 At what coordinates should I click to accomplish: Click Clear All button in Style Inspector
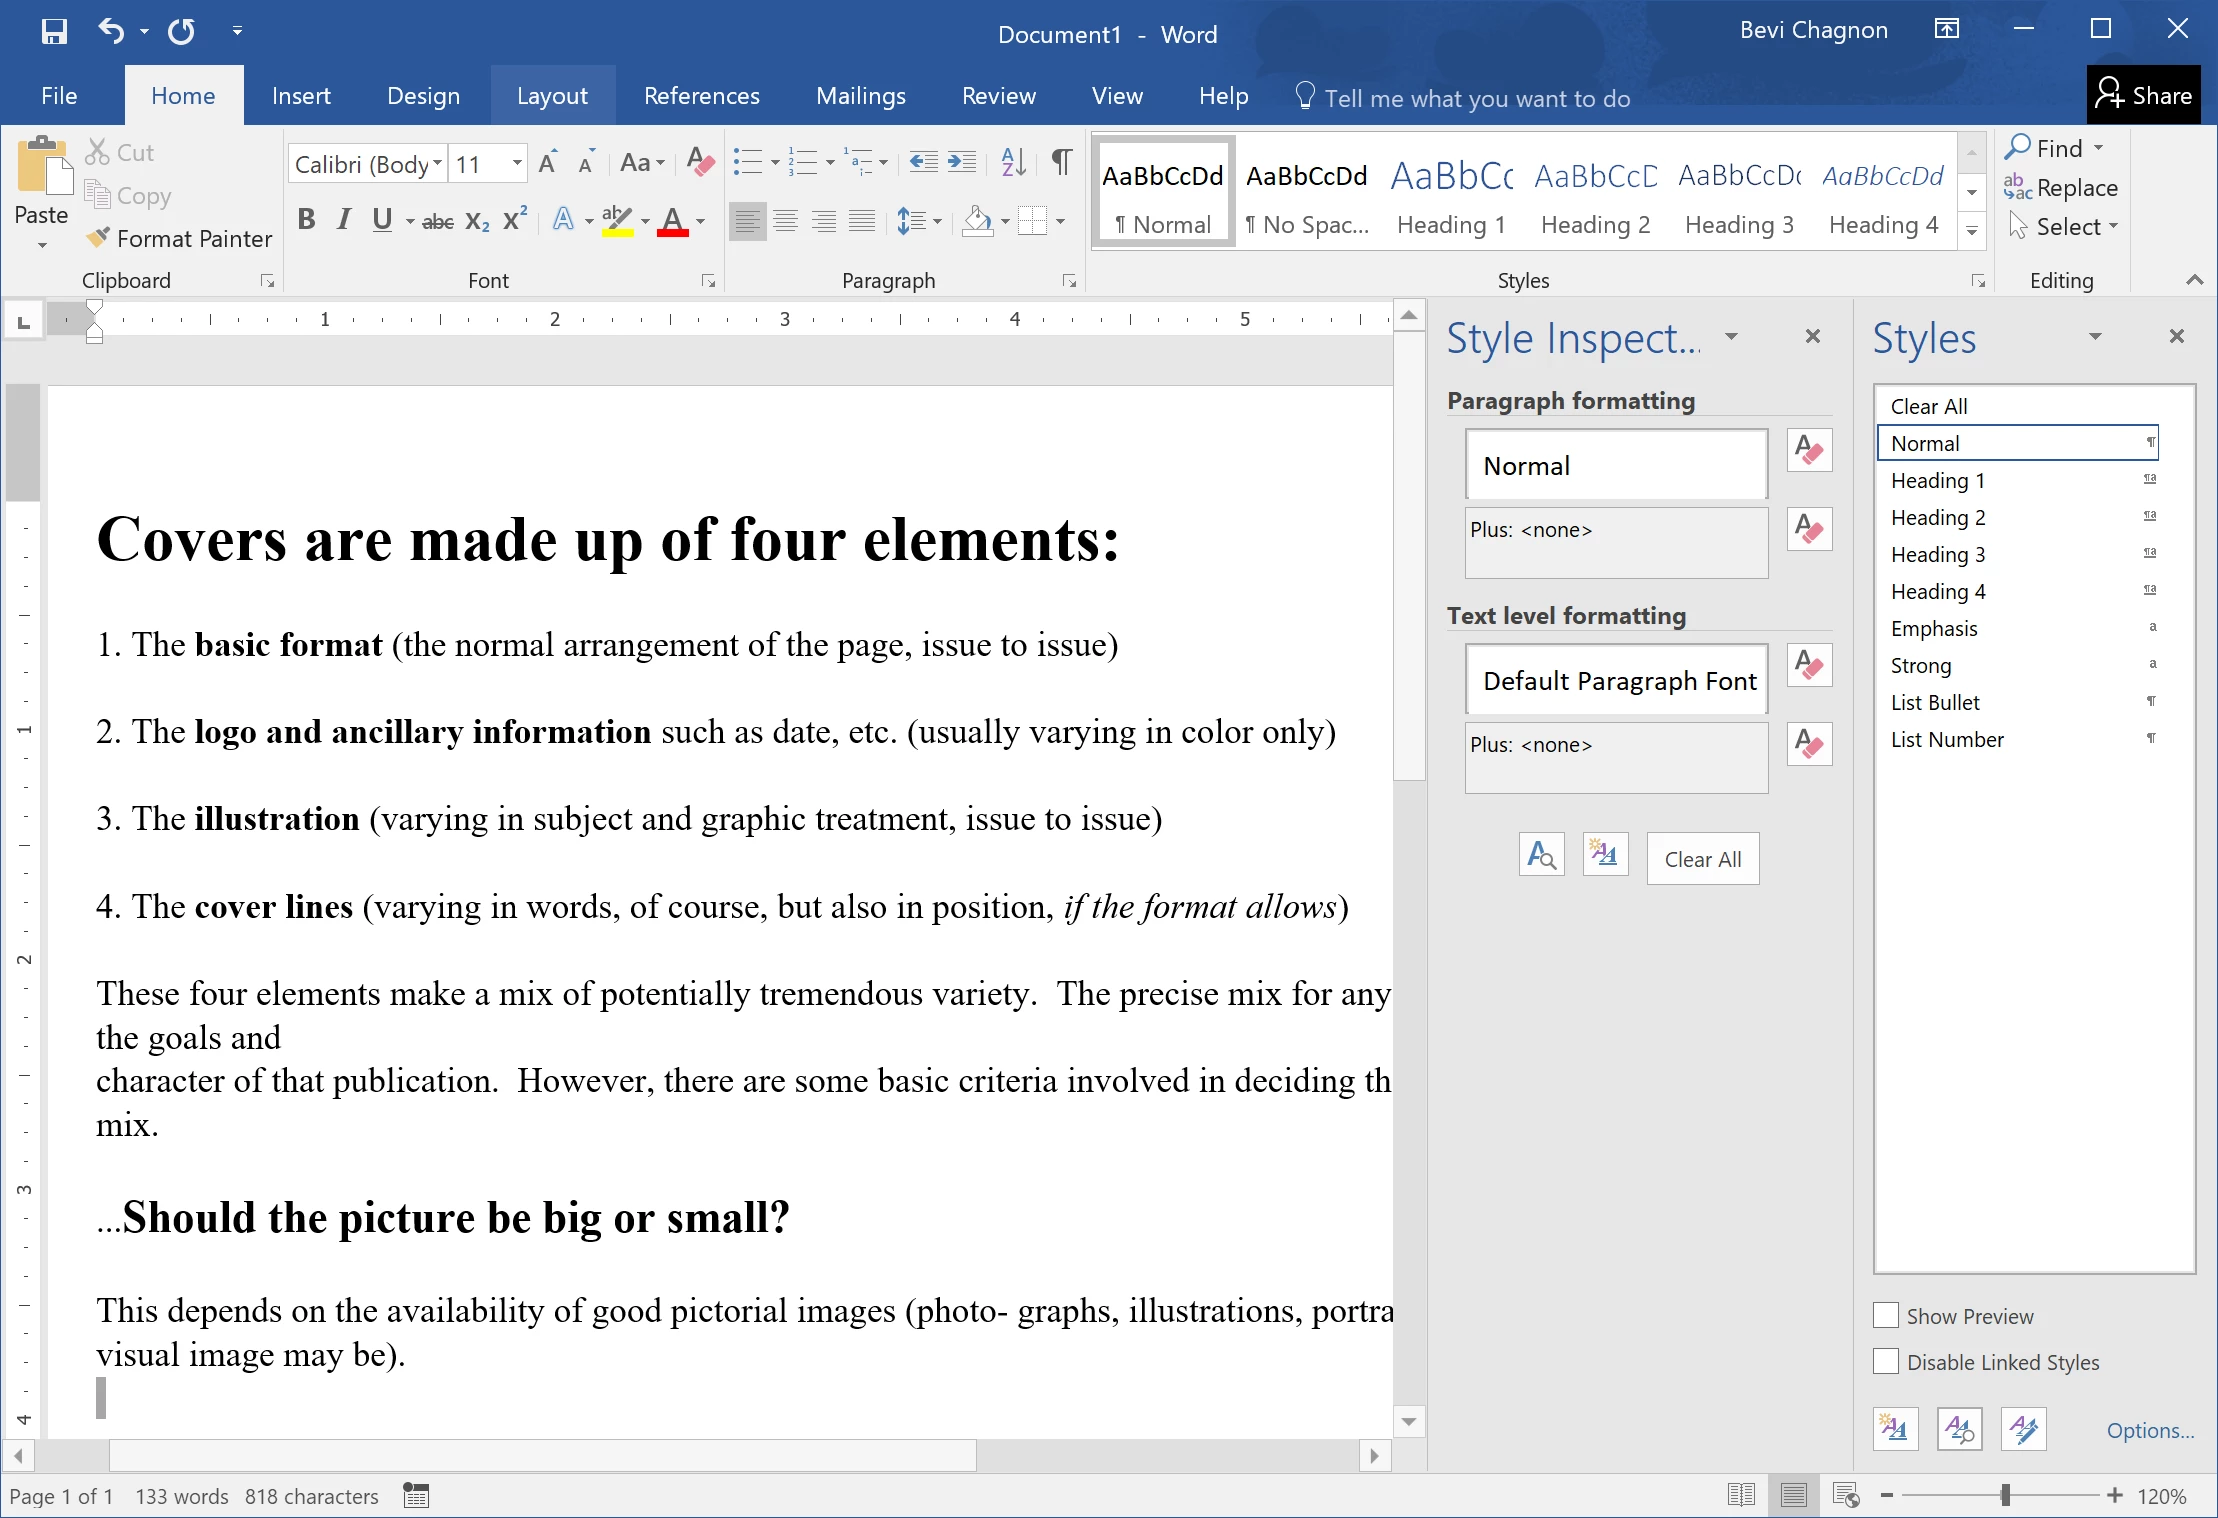click(1702, 859)
